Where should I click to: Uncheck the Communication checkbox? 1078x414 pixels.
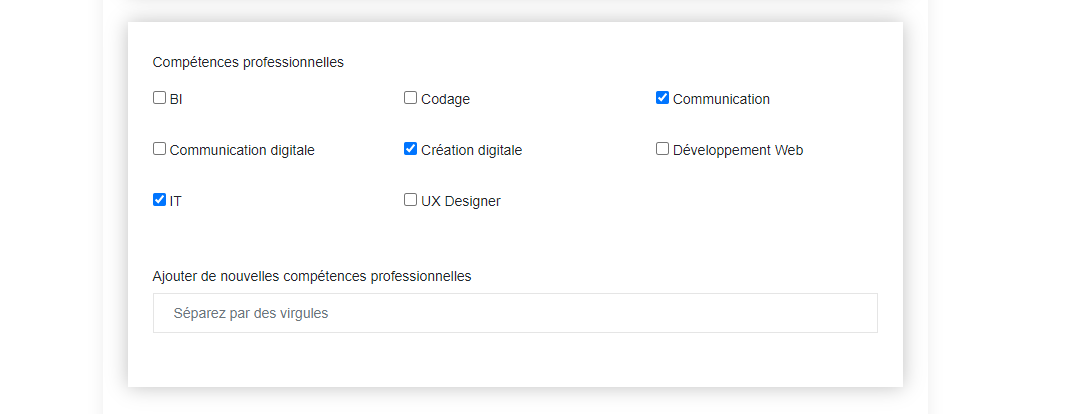coord(662,98)
